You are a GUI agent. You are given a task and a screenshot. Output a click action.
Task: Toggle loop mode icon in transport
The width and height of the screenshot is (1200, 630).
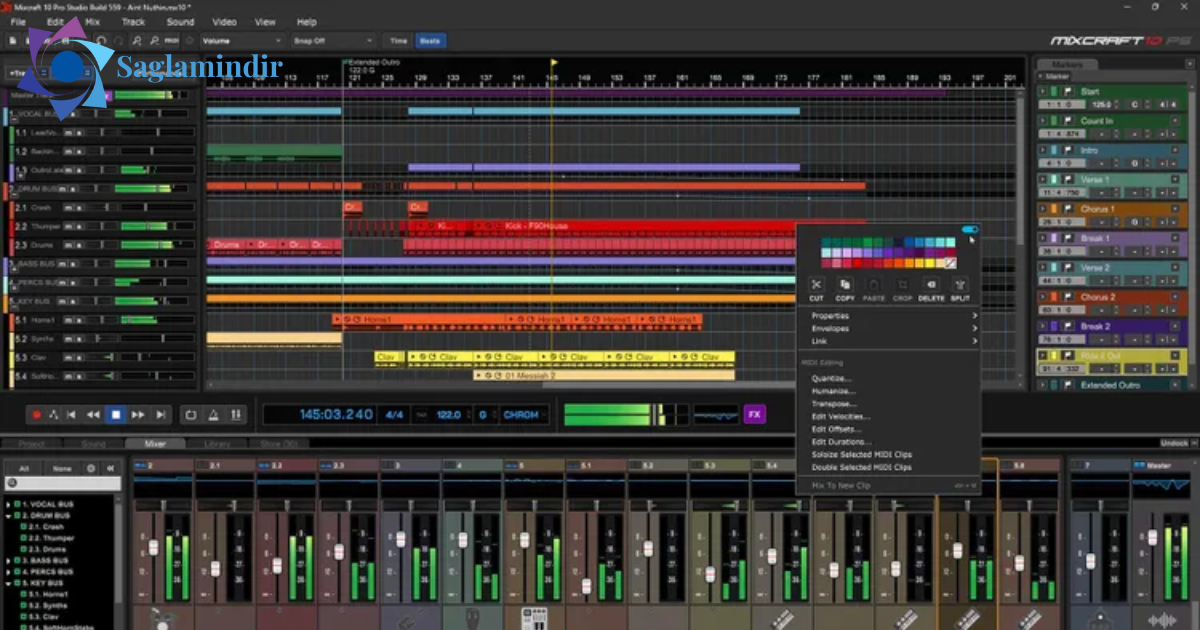pos(191,414)
